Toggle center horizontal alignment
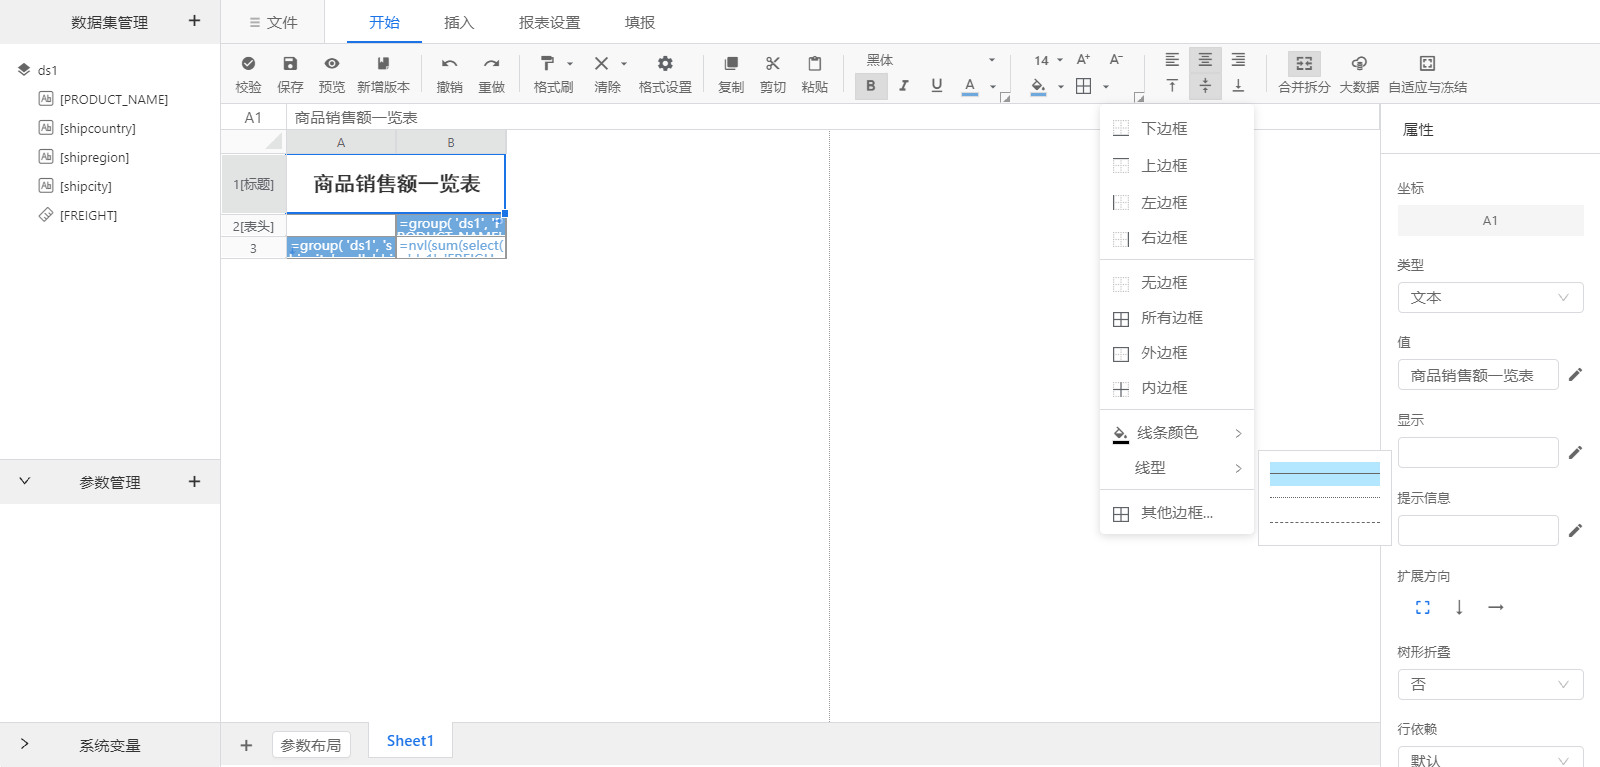This screenshot has width=1600, height=767. [x=1205, y=60]
